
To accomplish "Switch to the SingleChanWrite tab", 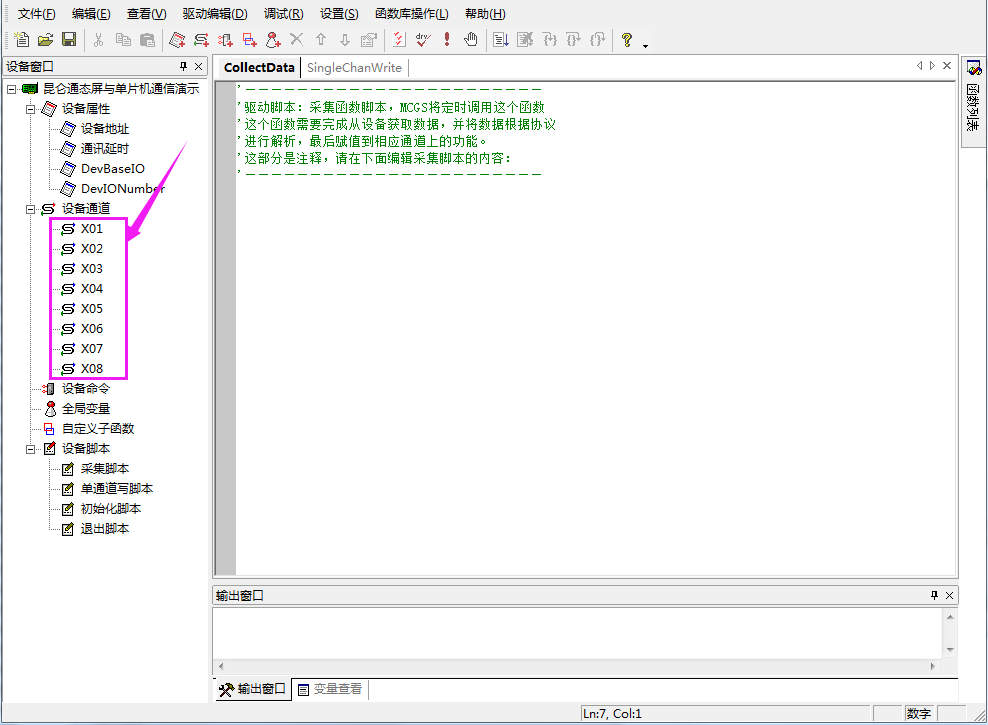I will click(354, 67).
